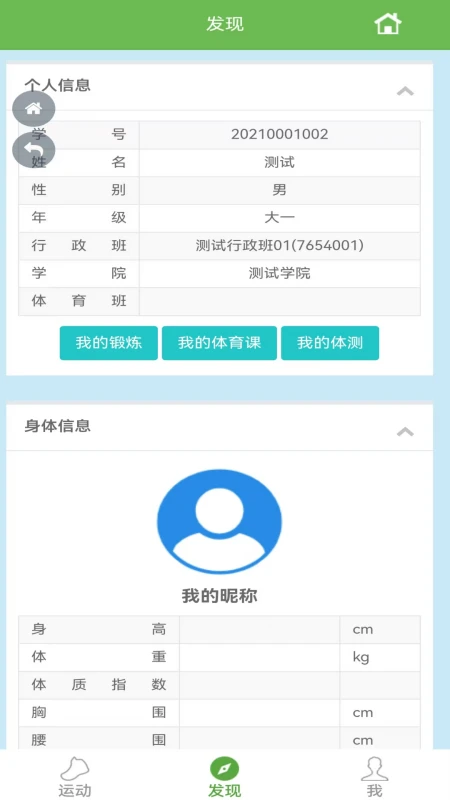
Task: Select the college value 测试学院
Action: point(280,273)
